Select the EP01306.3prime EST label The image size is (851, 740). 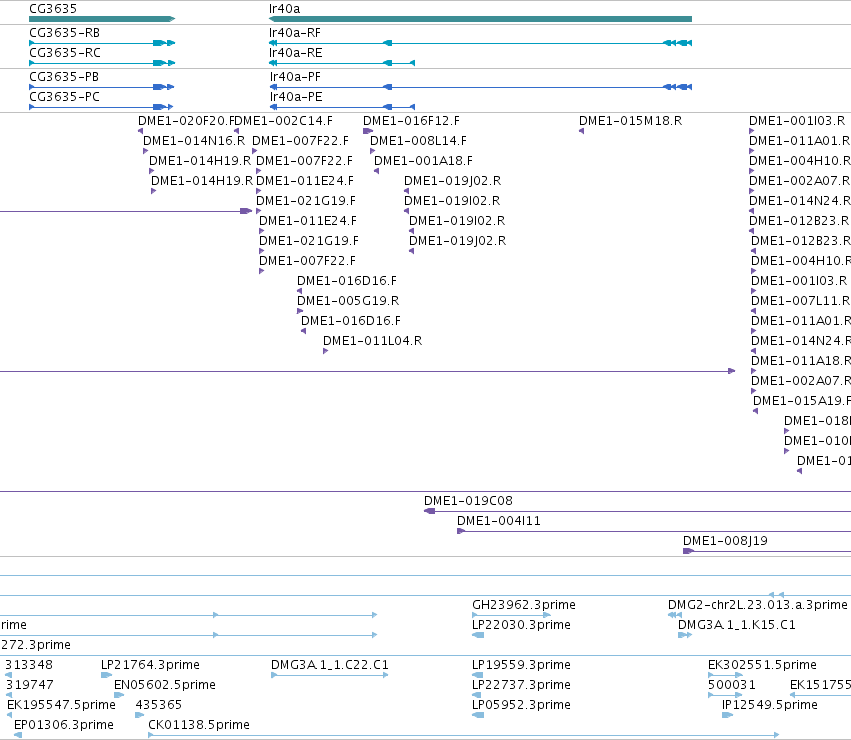point(64,725)
